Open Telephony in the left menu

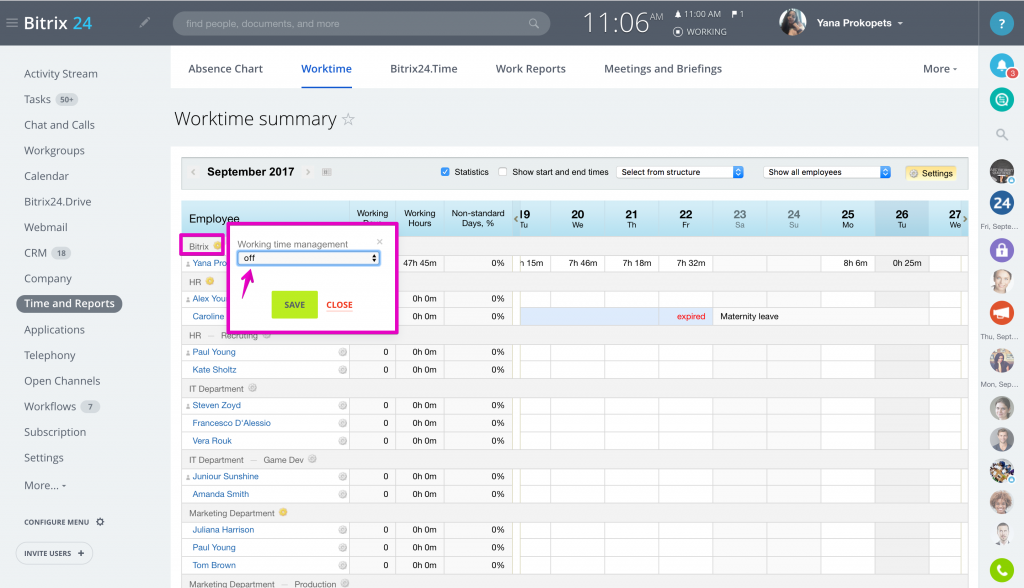pos(50,355)
